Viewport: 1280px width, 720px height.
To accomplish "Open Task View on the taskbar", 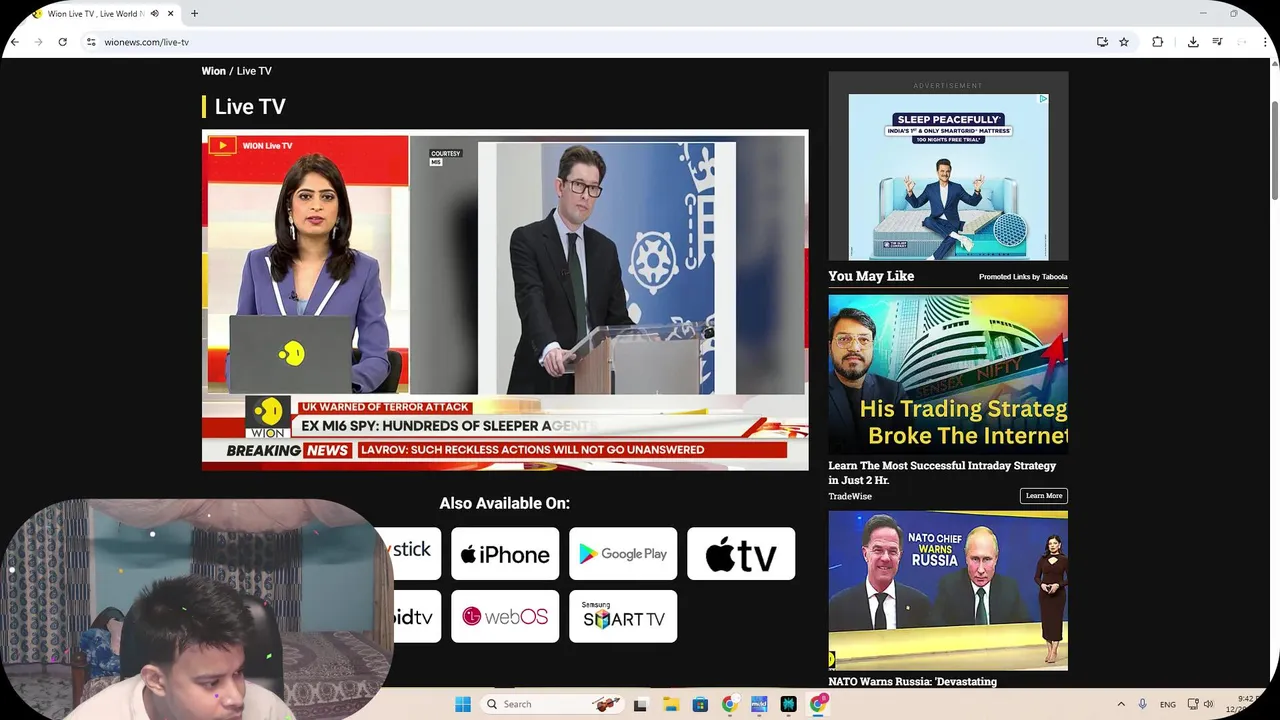I will coord(640,704).
